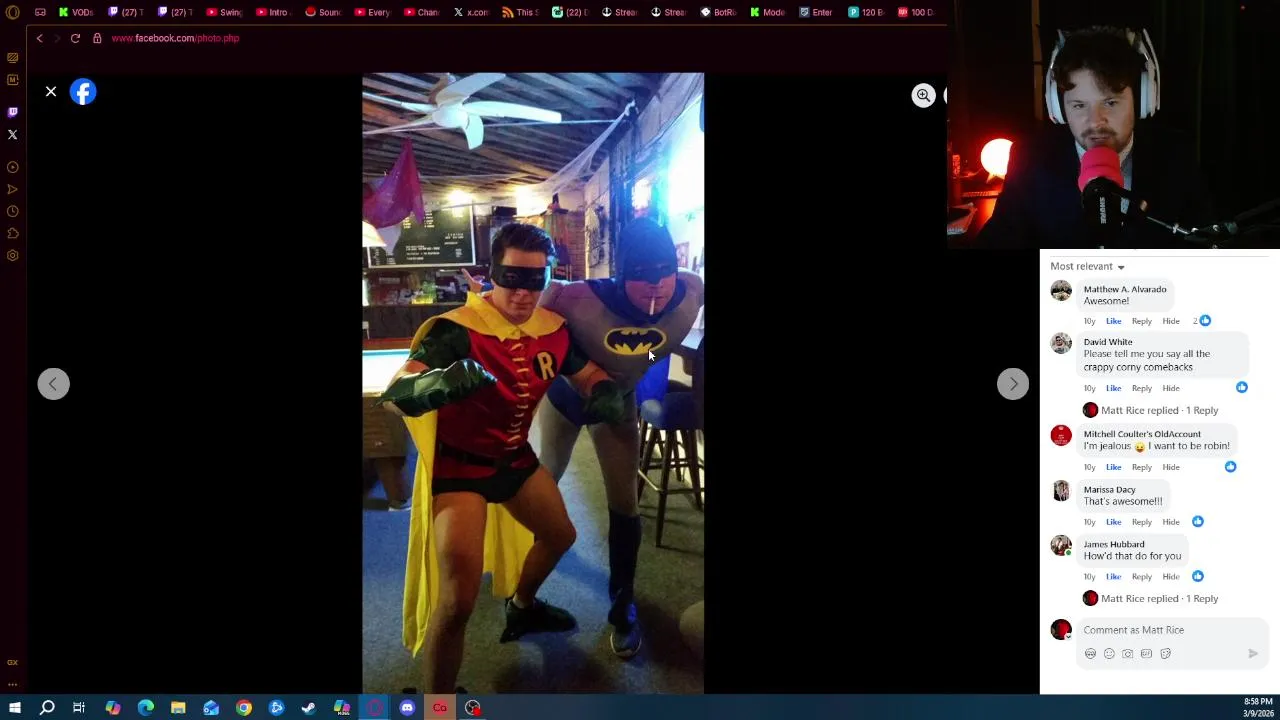Reply to David White's comment
The image size is (1280, 720).
point(1141,388)
